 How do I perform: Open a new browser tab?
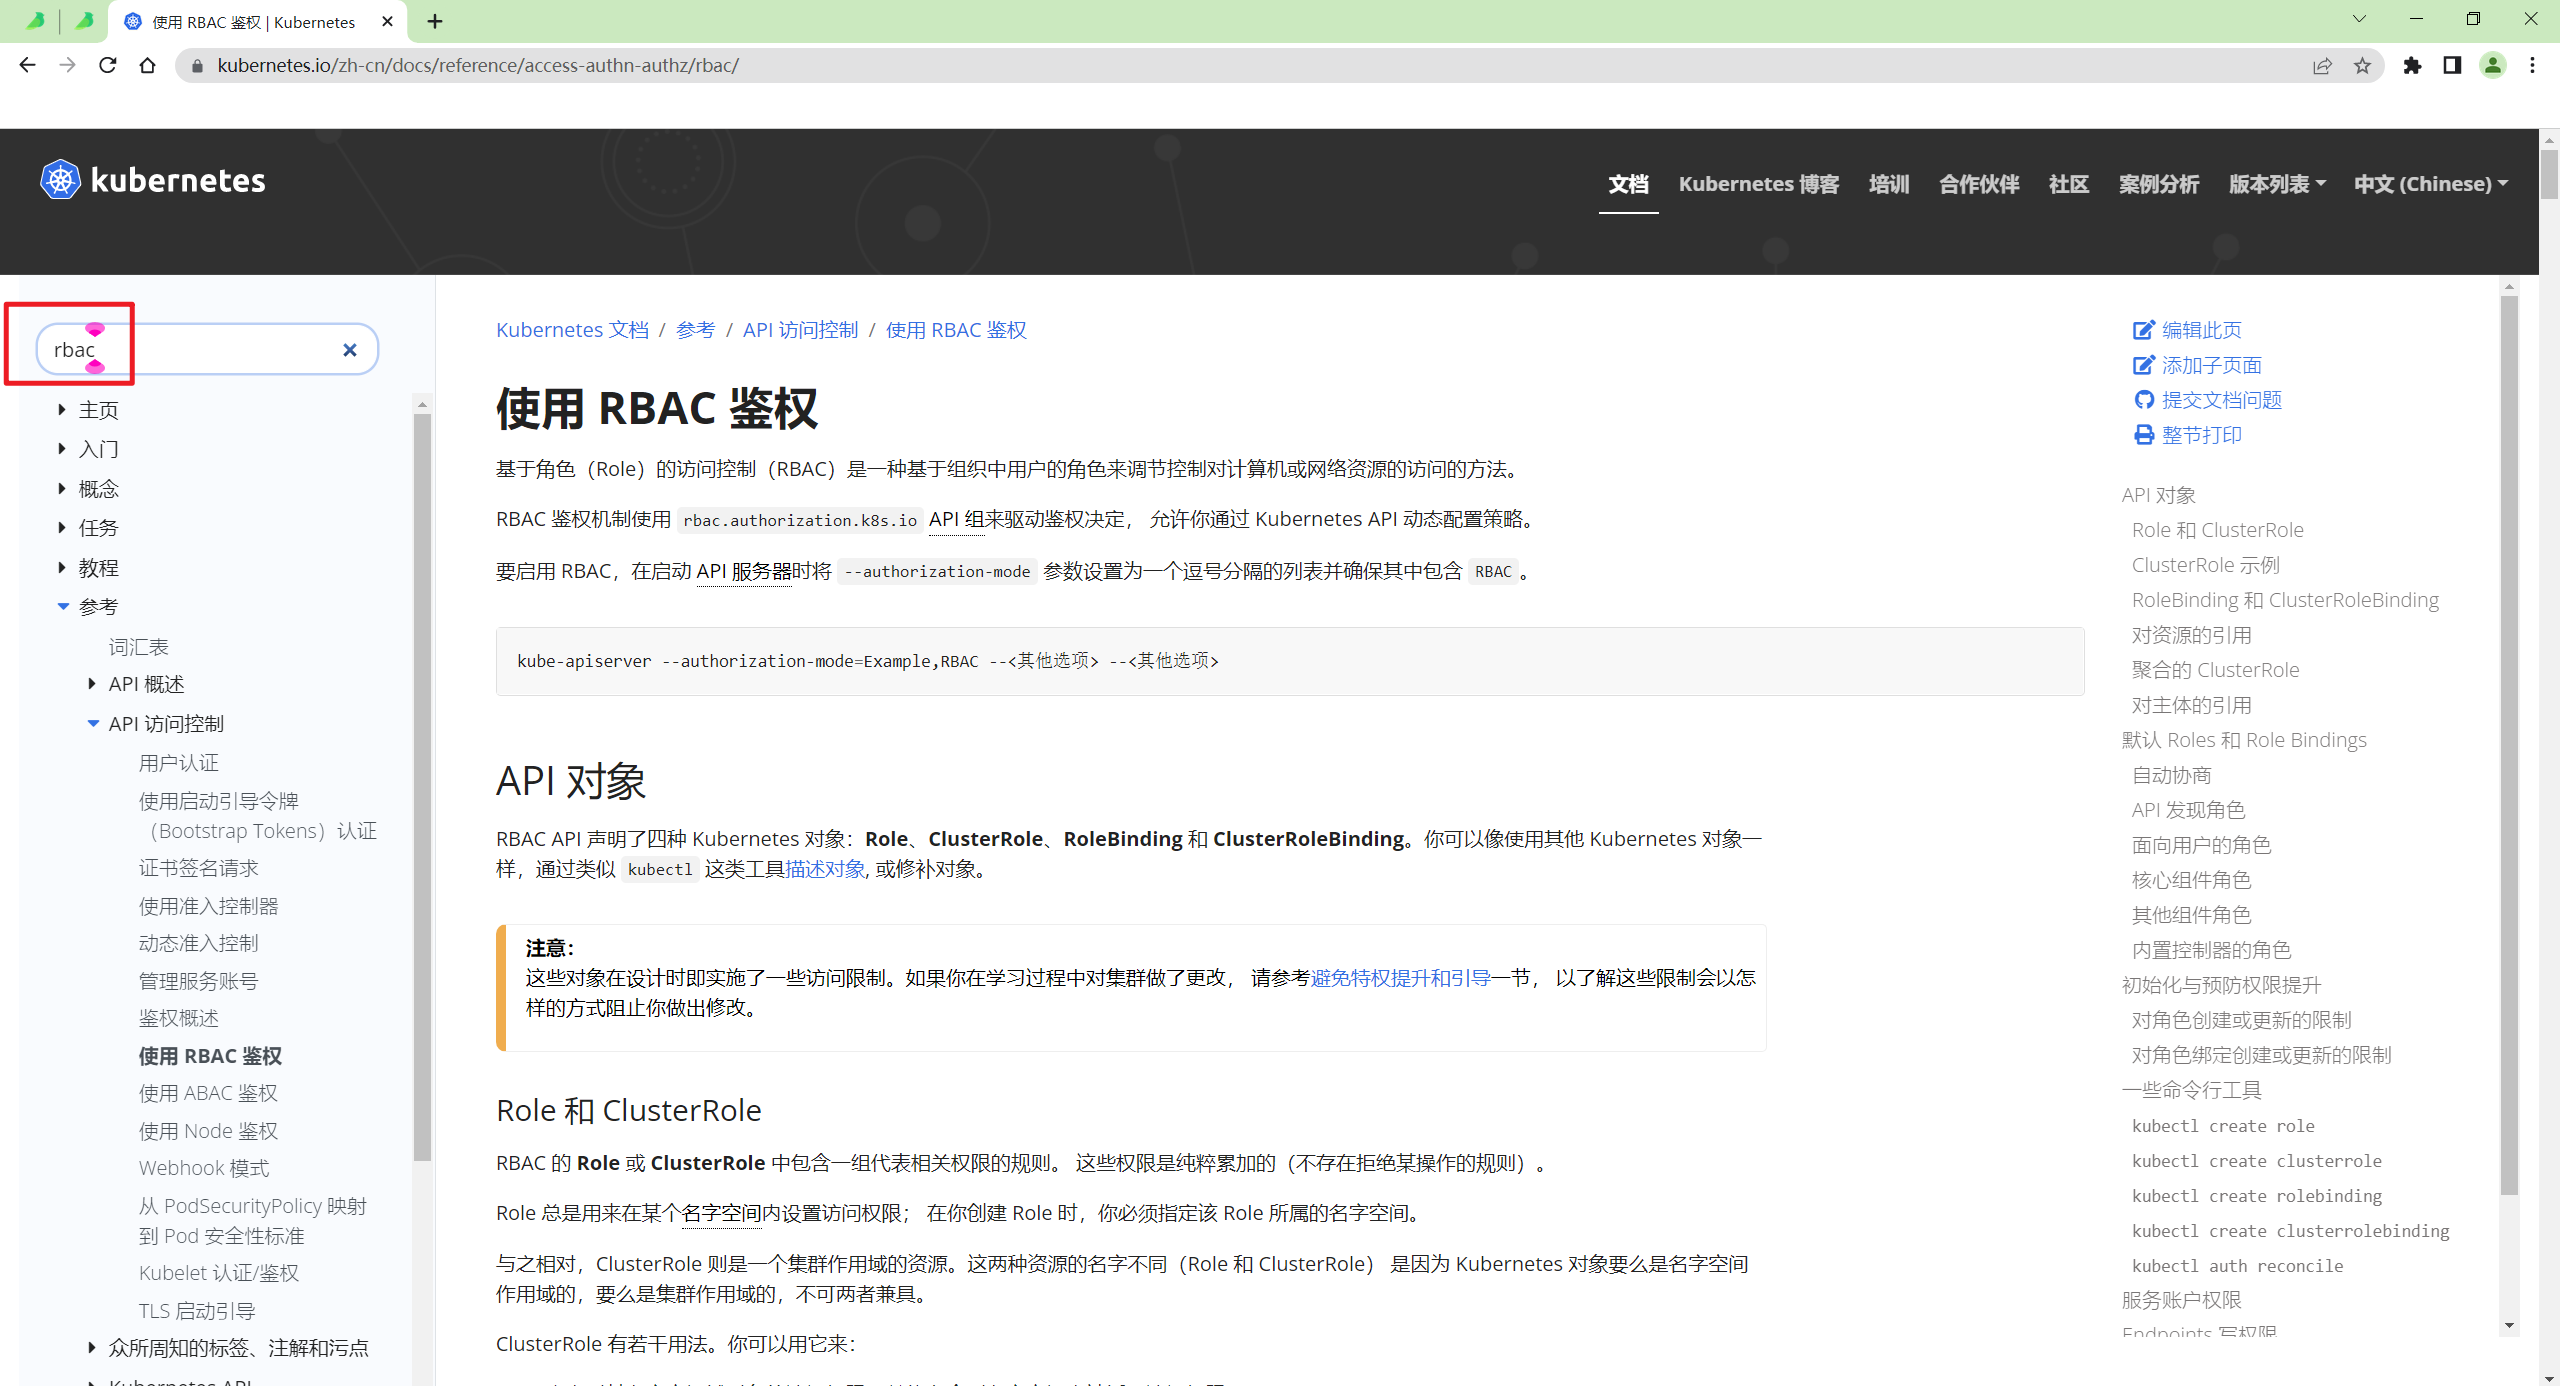point(435,21)
